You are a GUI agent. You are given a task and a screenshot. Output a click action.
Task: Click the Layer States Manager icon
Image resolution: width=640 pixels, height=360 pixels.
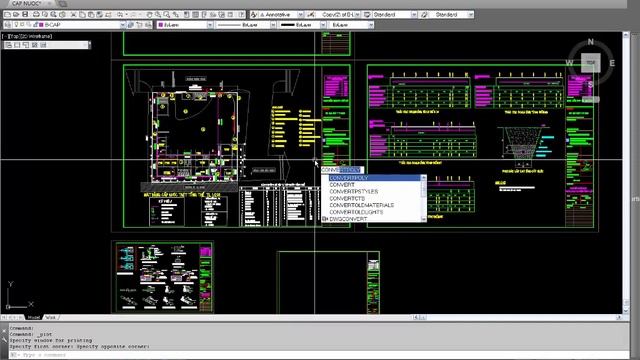pyautogui.click(x=148, y=25)
